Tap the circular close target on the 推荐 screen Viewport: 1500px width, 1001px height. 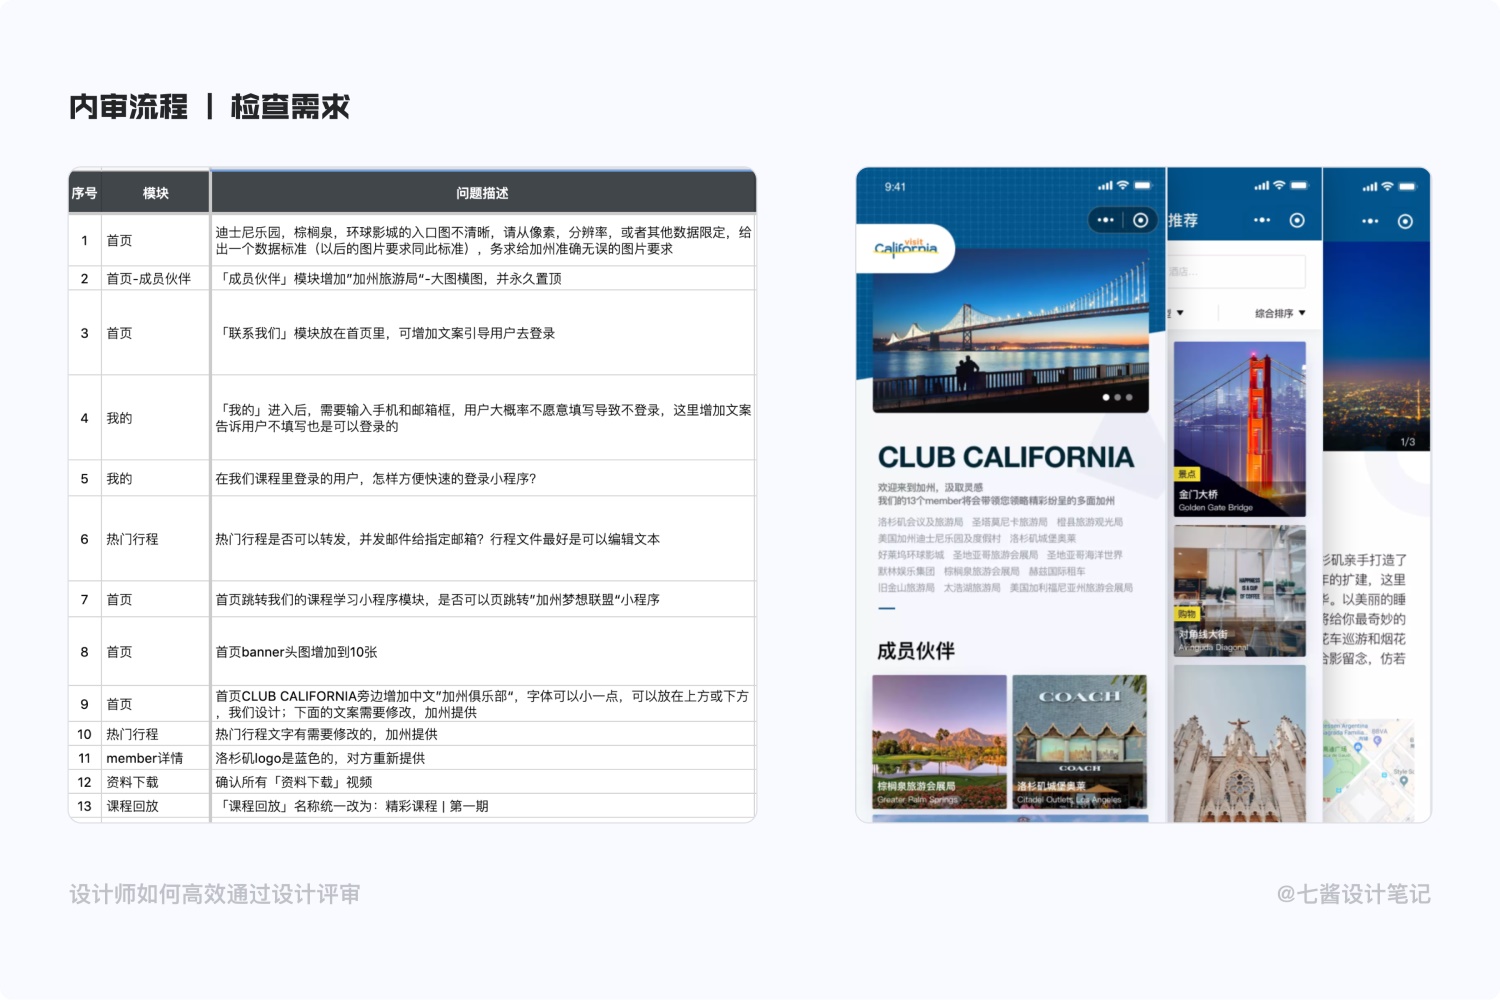click(1297, 220)
